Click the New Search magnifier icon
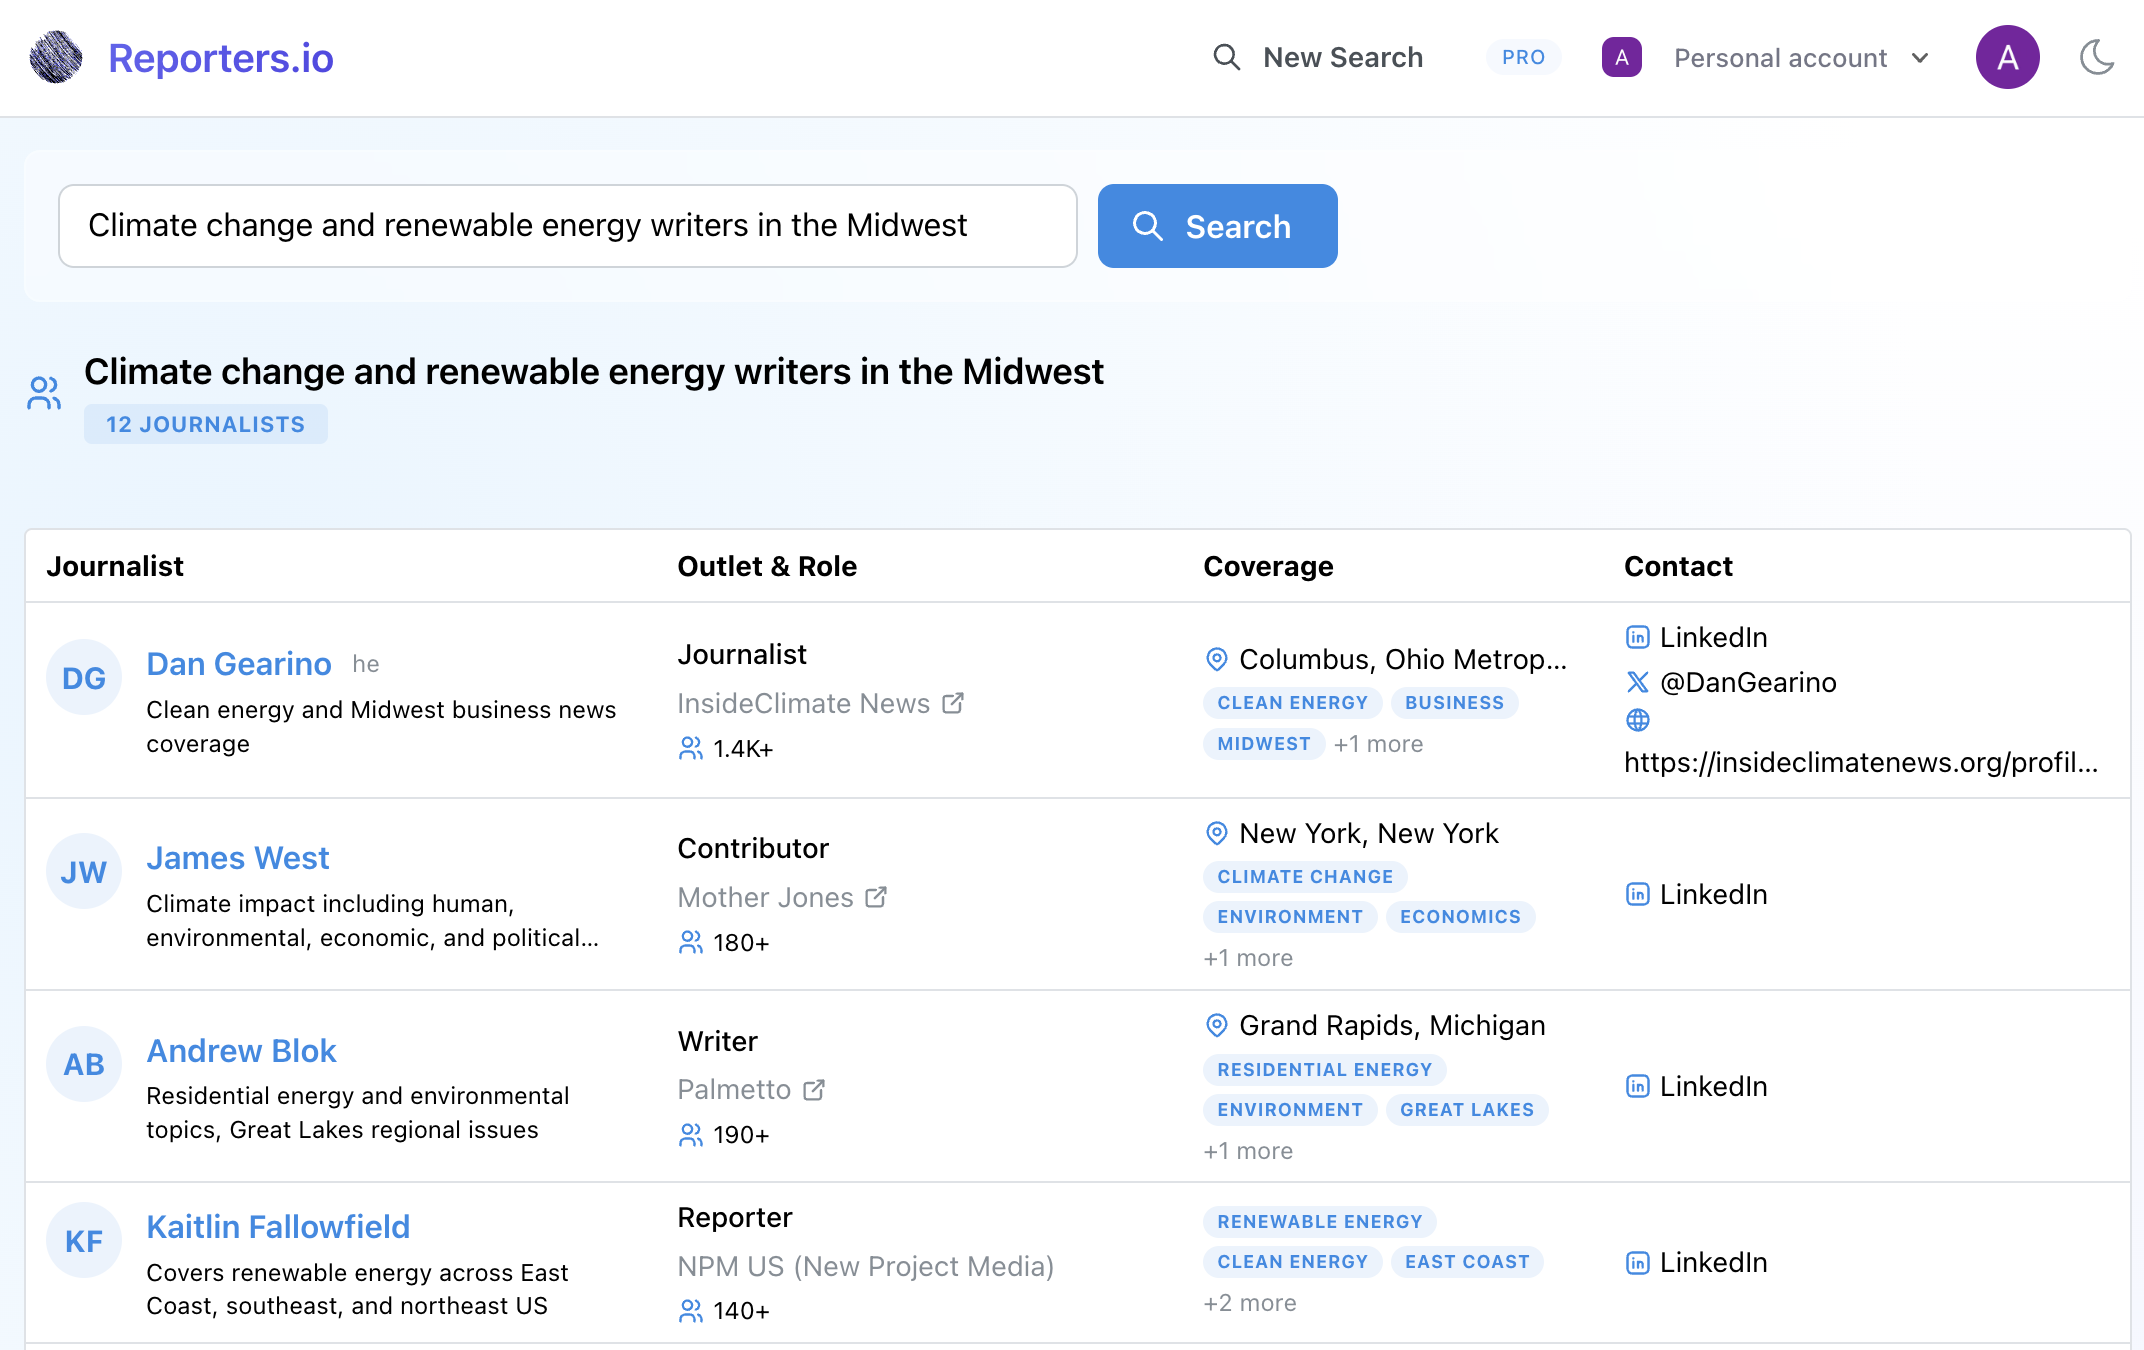Viewport: 2144px width, 1350px height. [x=1226, y=57]
